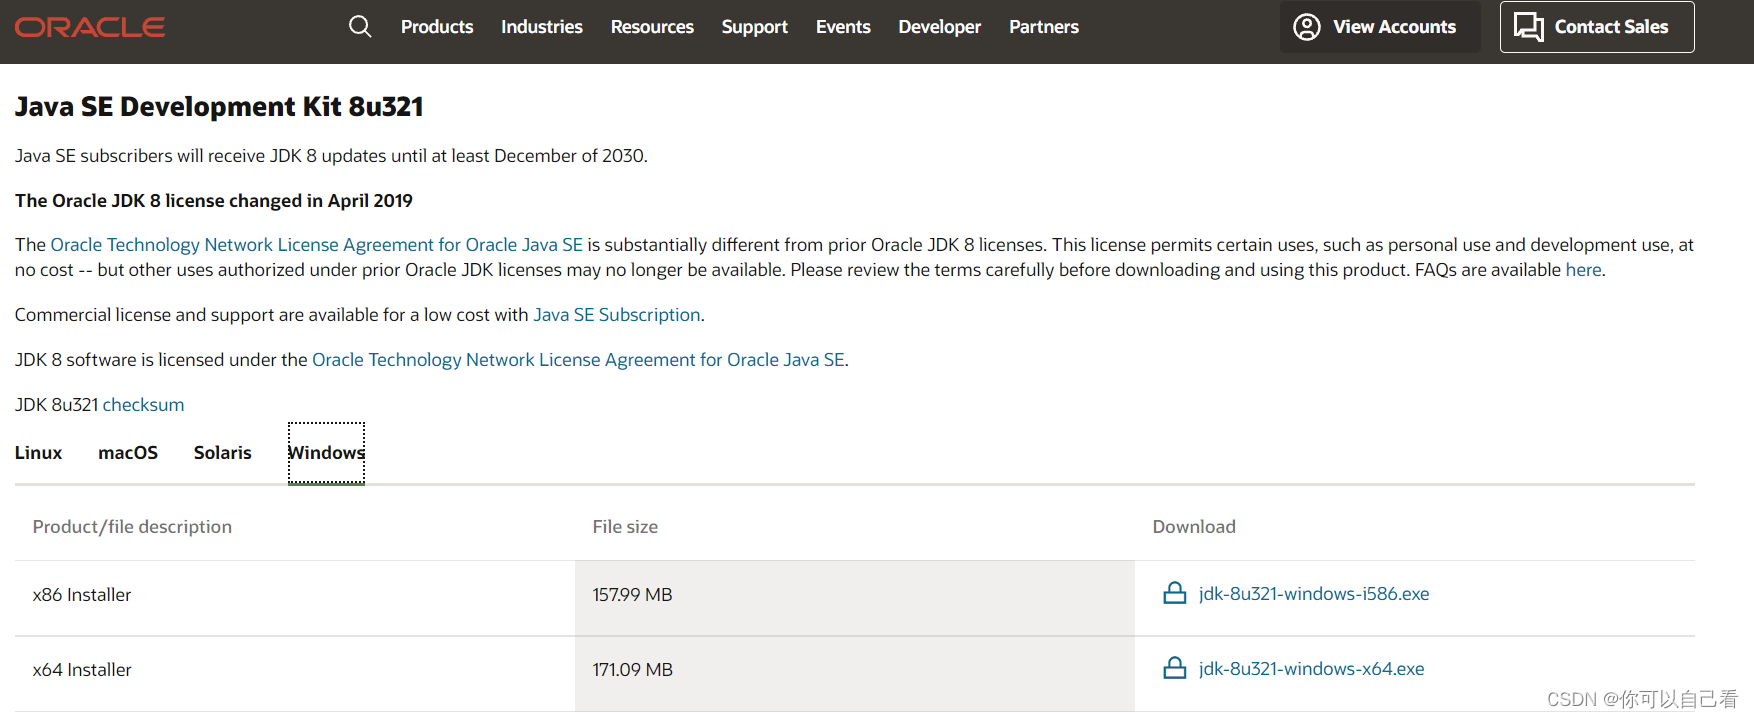Switch to the Solaris tab
The height and width of the screenshot is (718, 1754).
[223, 453]
